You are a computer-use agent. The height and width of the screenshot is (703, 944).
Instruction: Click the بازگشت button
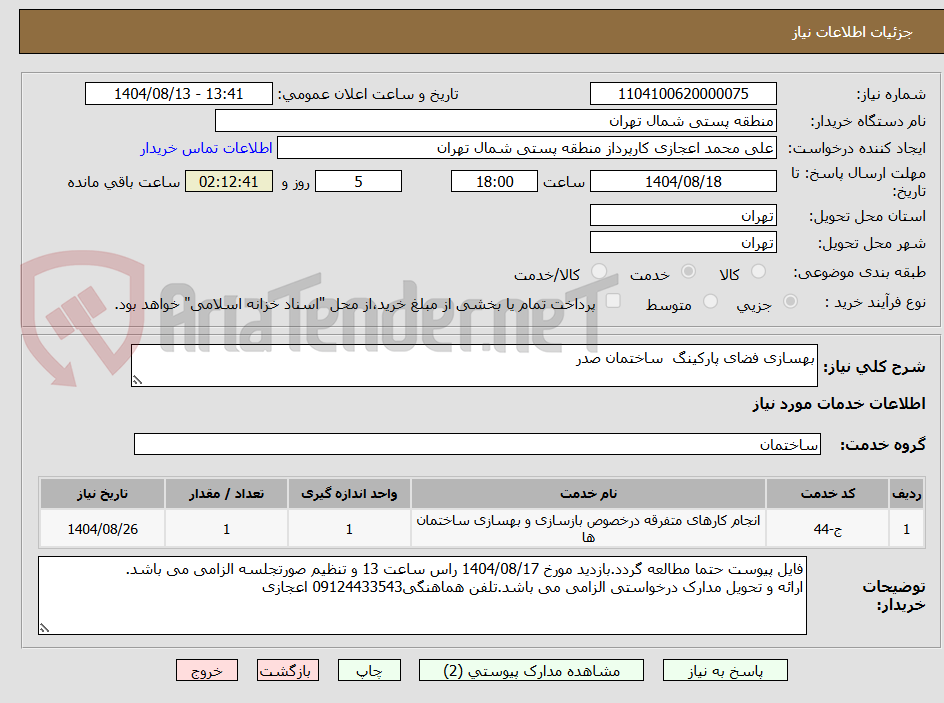(288, 670)
